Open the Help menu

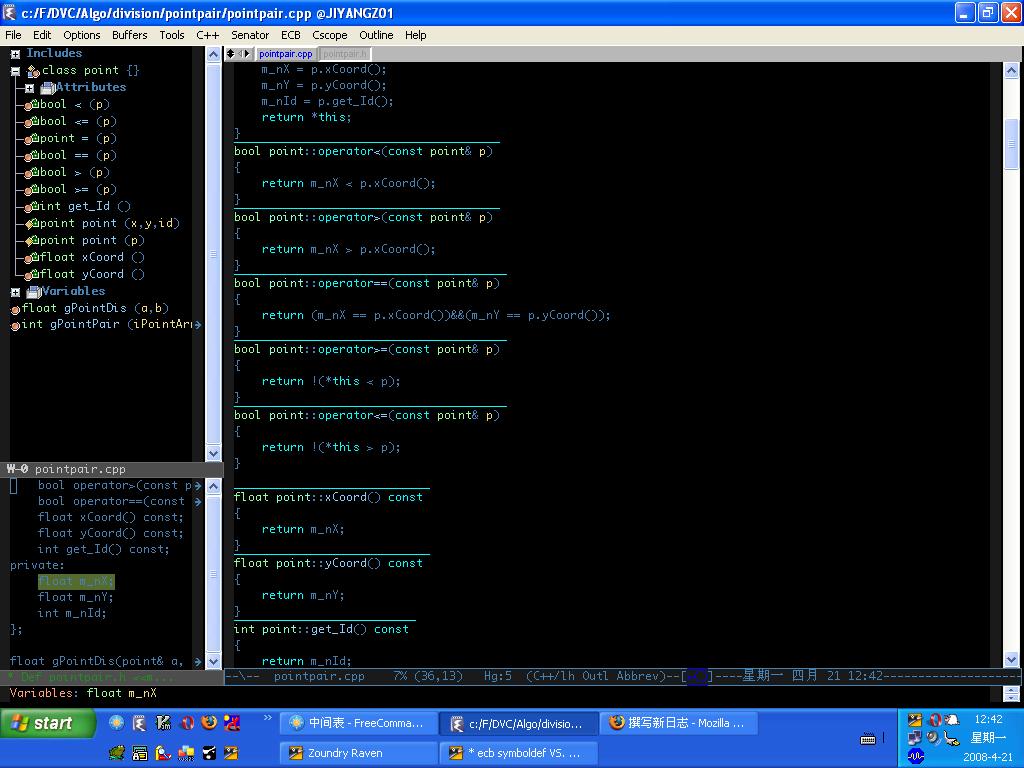(415, 35)
